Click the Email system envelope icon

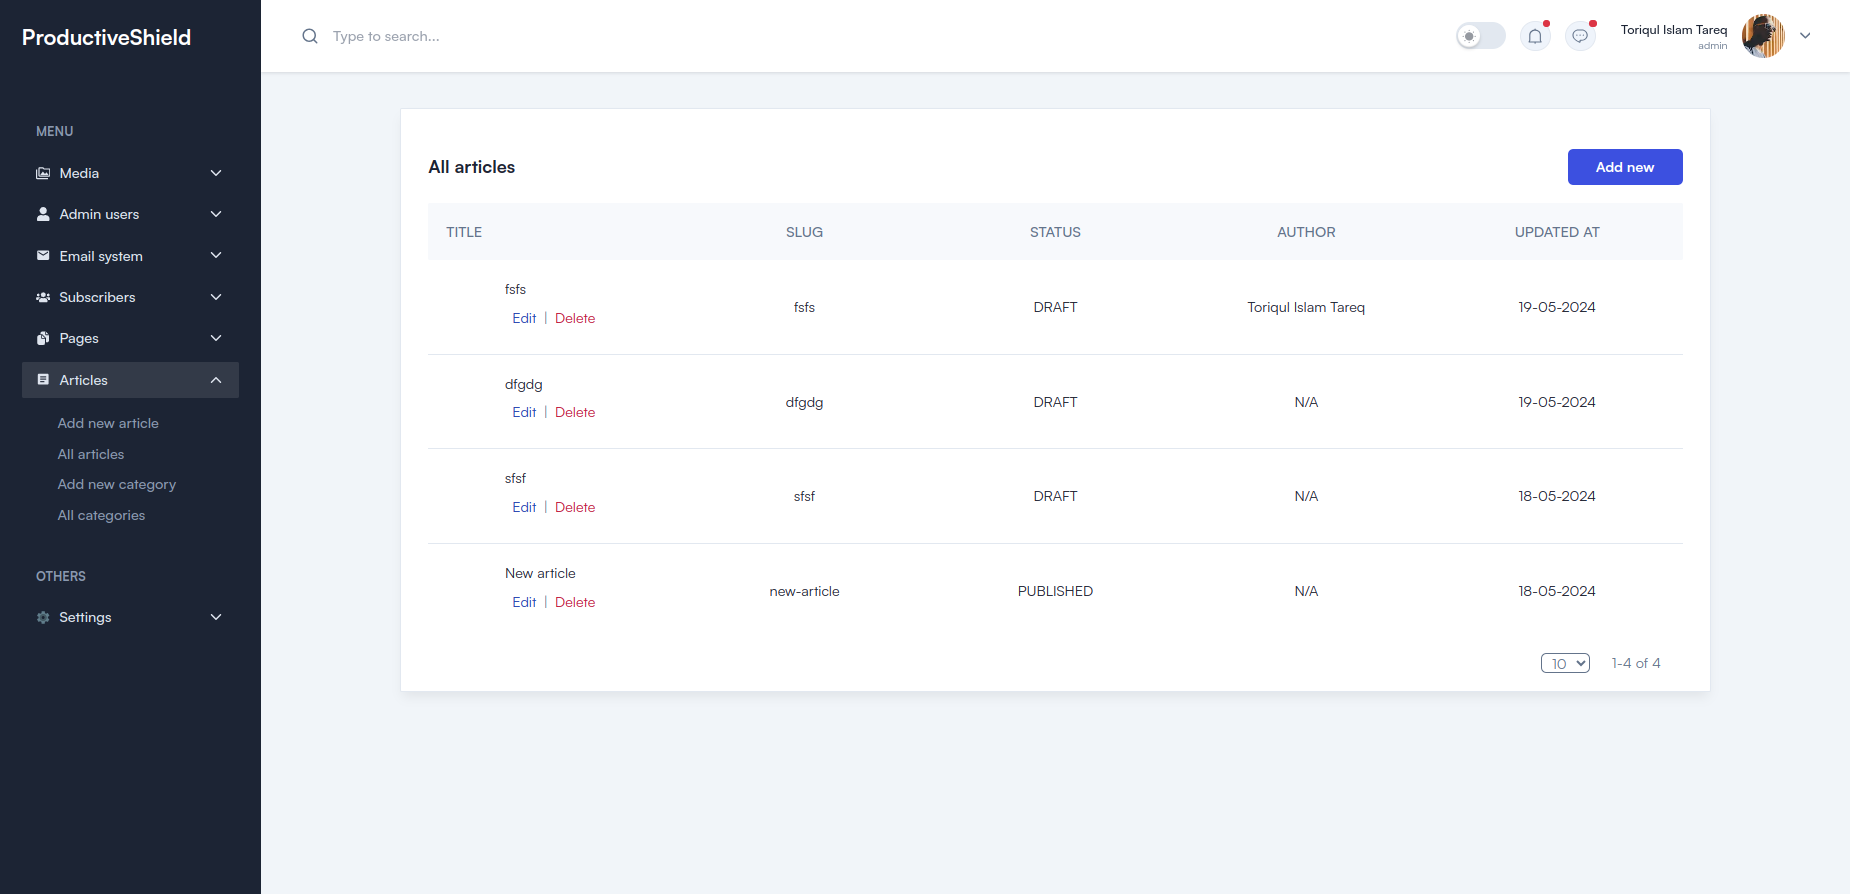click(43, 256)
